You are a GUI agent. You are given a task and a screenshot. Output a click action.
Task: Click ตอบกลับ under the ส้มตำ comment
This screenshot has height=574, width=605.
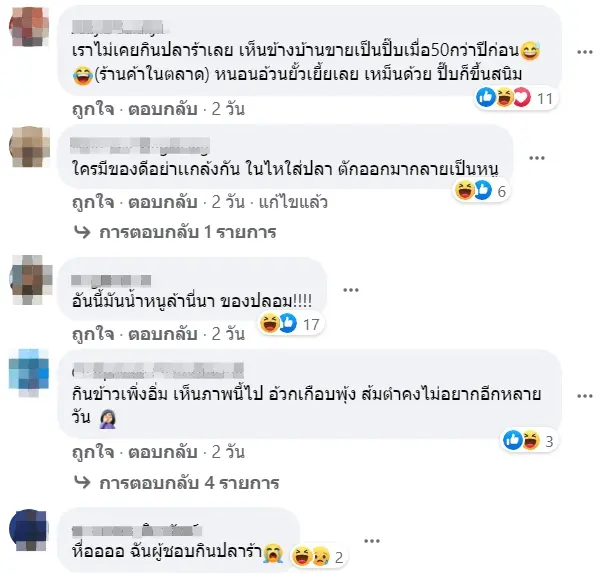click(163, 452)
